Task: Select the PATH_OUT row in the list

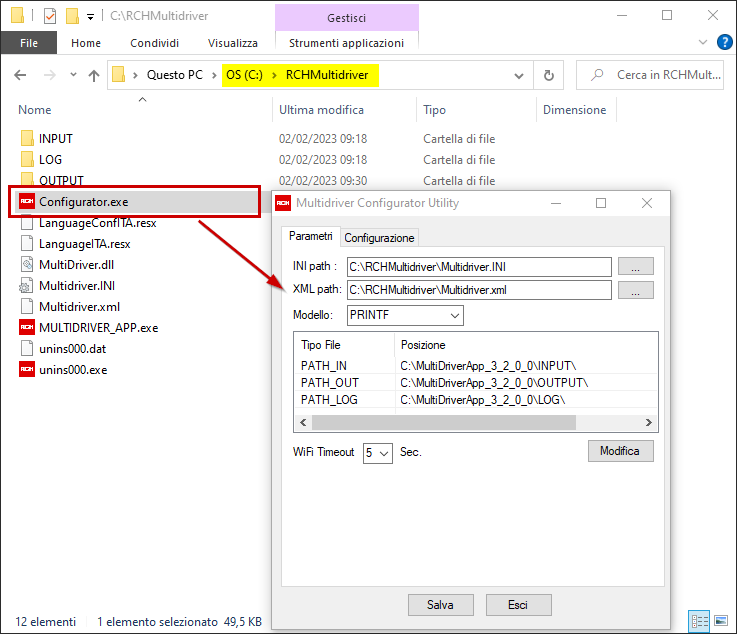Action: pyautogui.click(x=476, y=383)
